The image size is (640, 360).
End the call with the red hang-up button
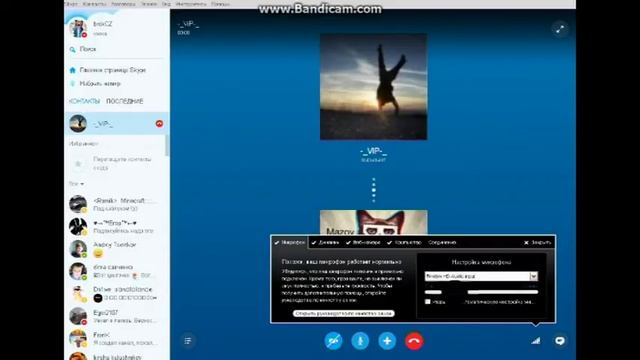[x=414, y=341]
